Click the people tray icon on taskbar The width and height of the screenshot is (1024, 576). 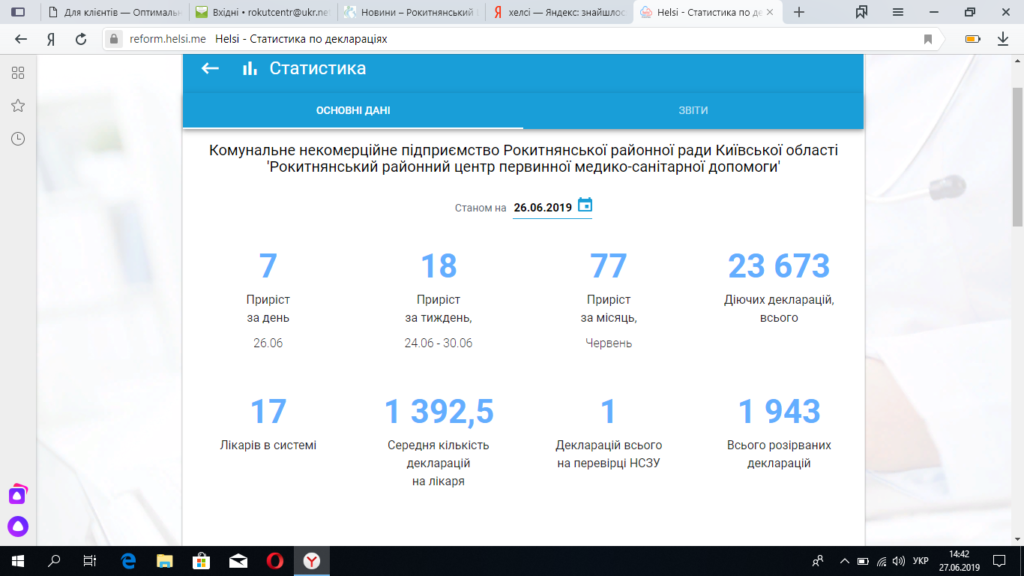(x=818, y=561)
